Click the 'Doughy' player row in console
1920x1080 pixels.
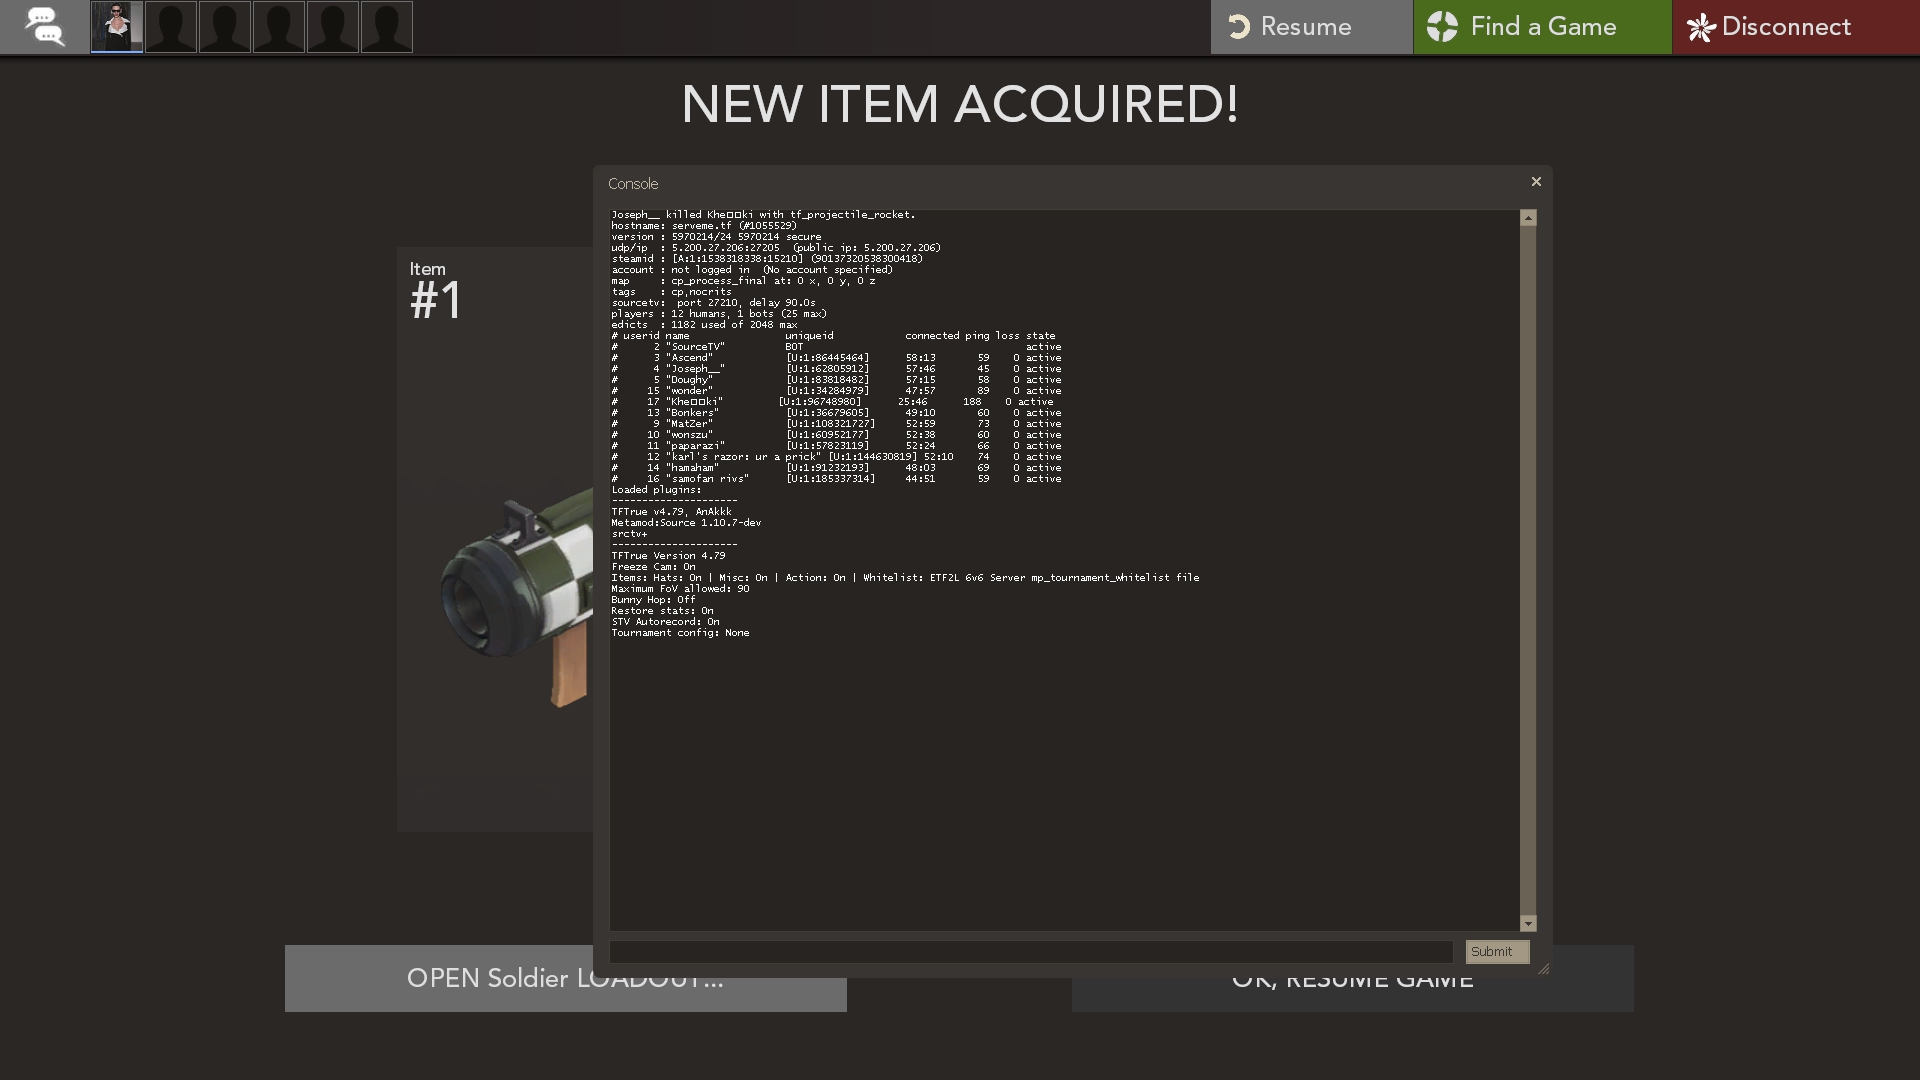tap(836, 380)
